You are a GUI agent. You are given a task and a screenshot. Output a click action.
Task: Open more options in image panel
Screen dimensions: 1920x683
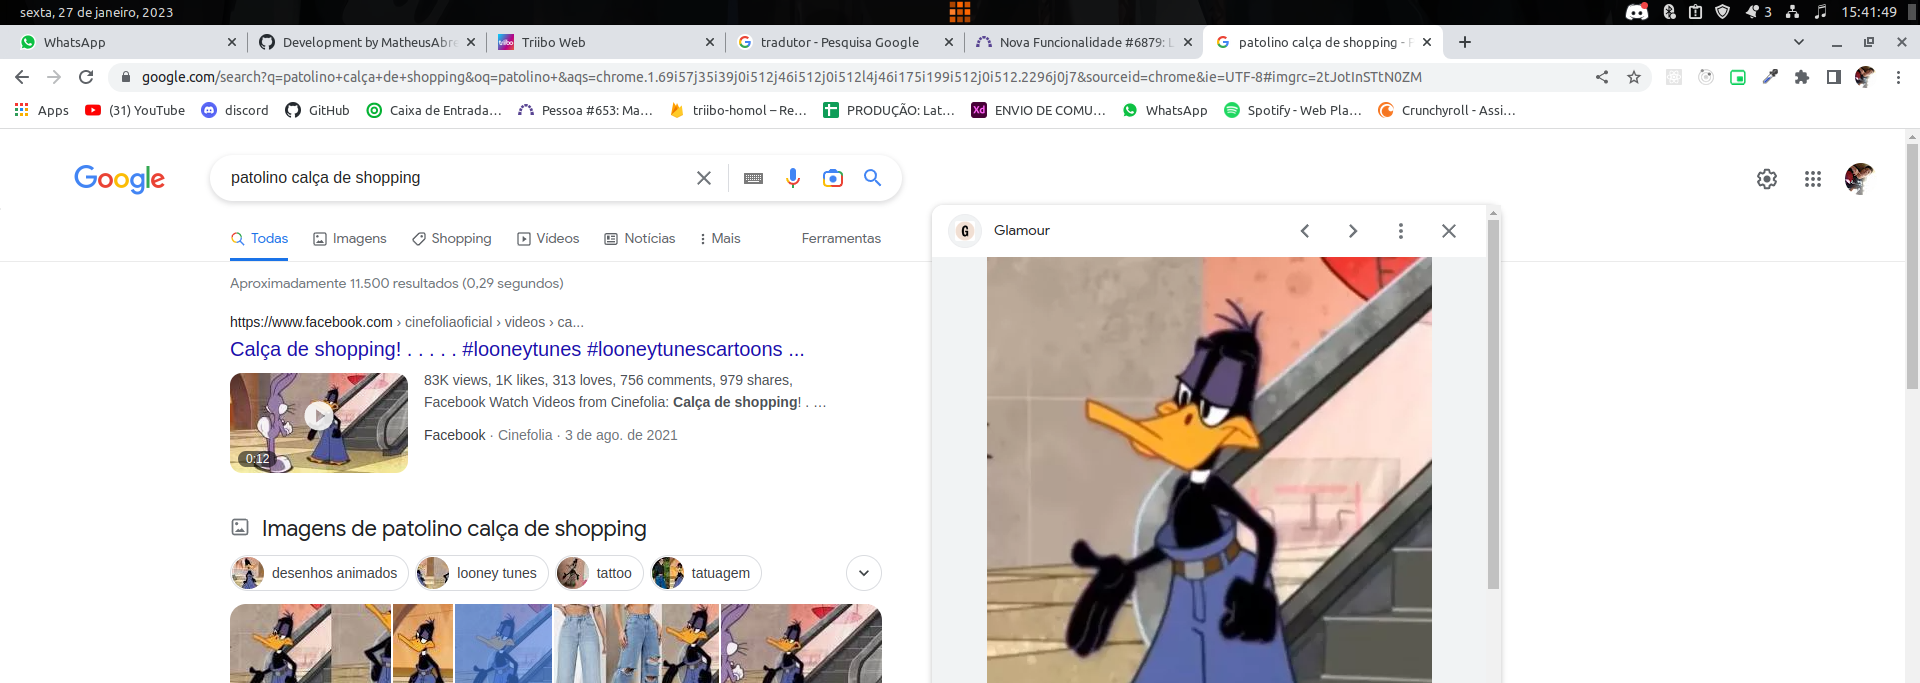[1401, 231]
